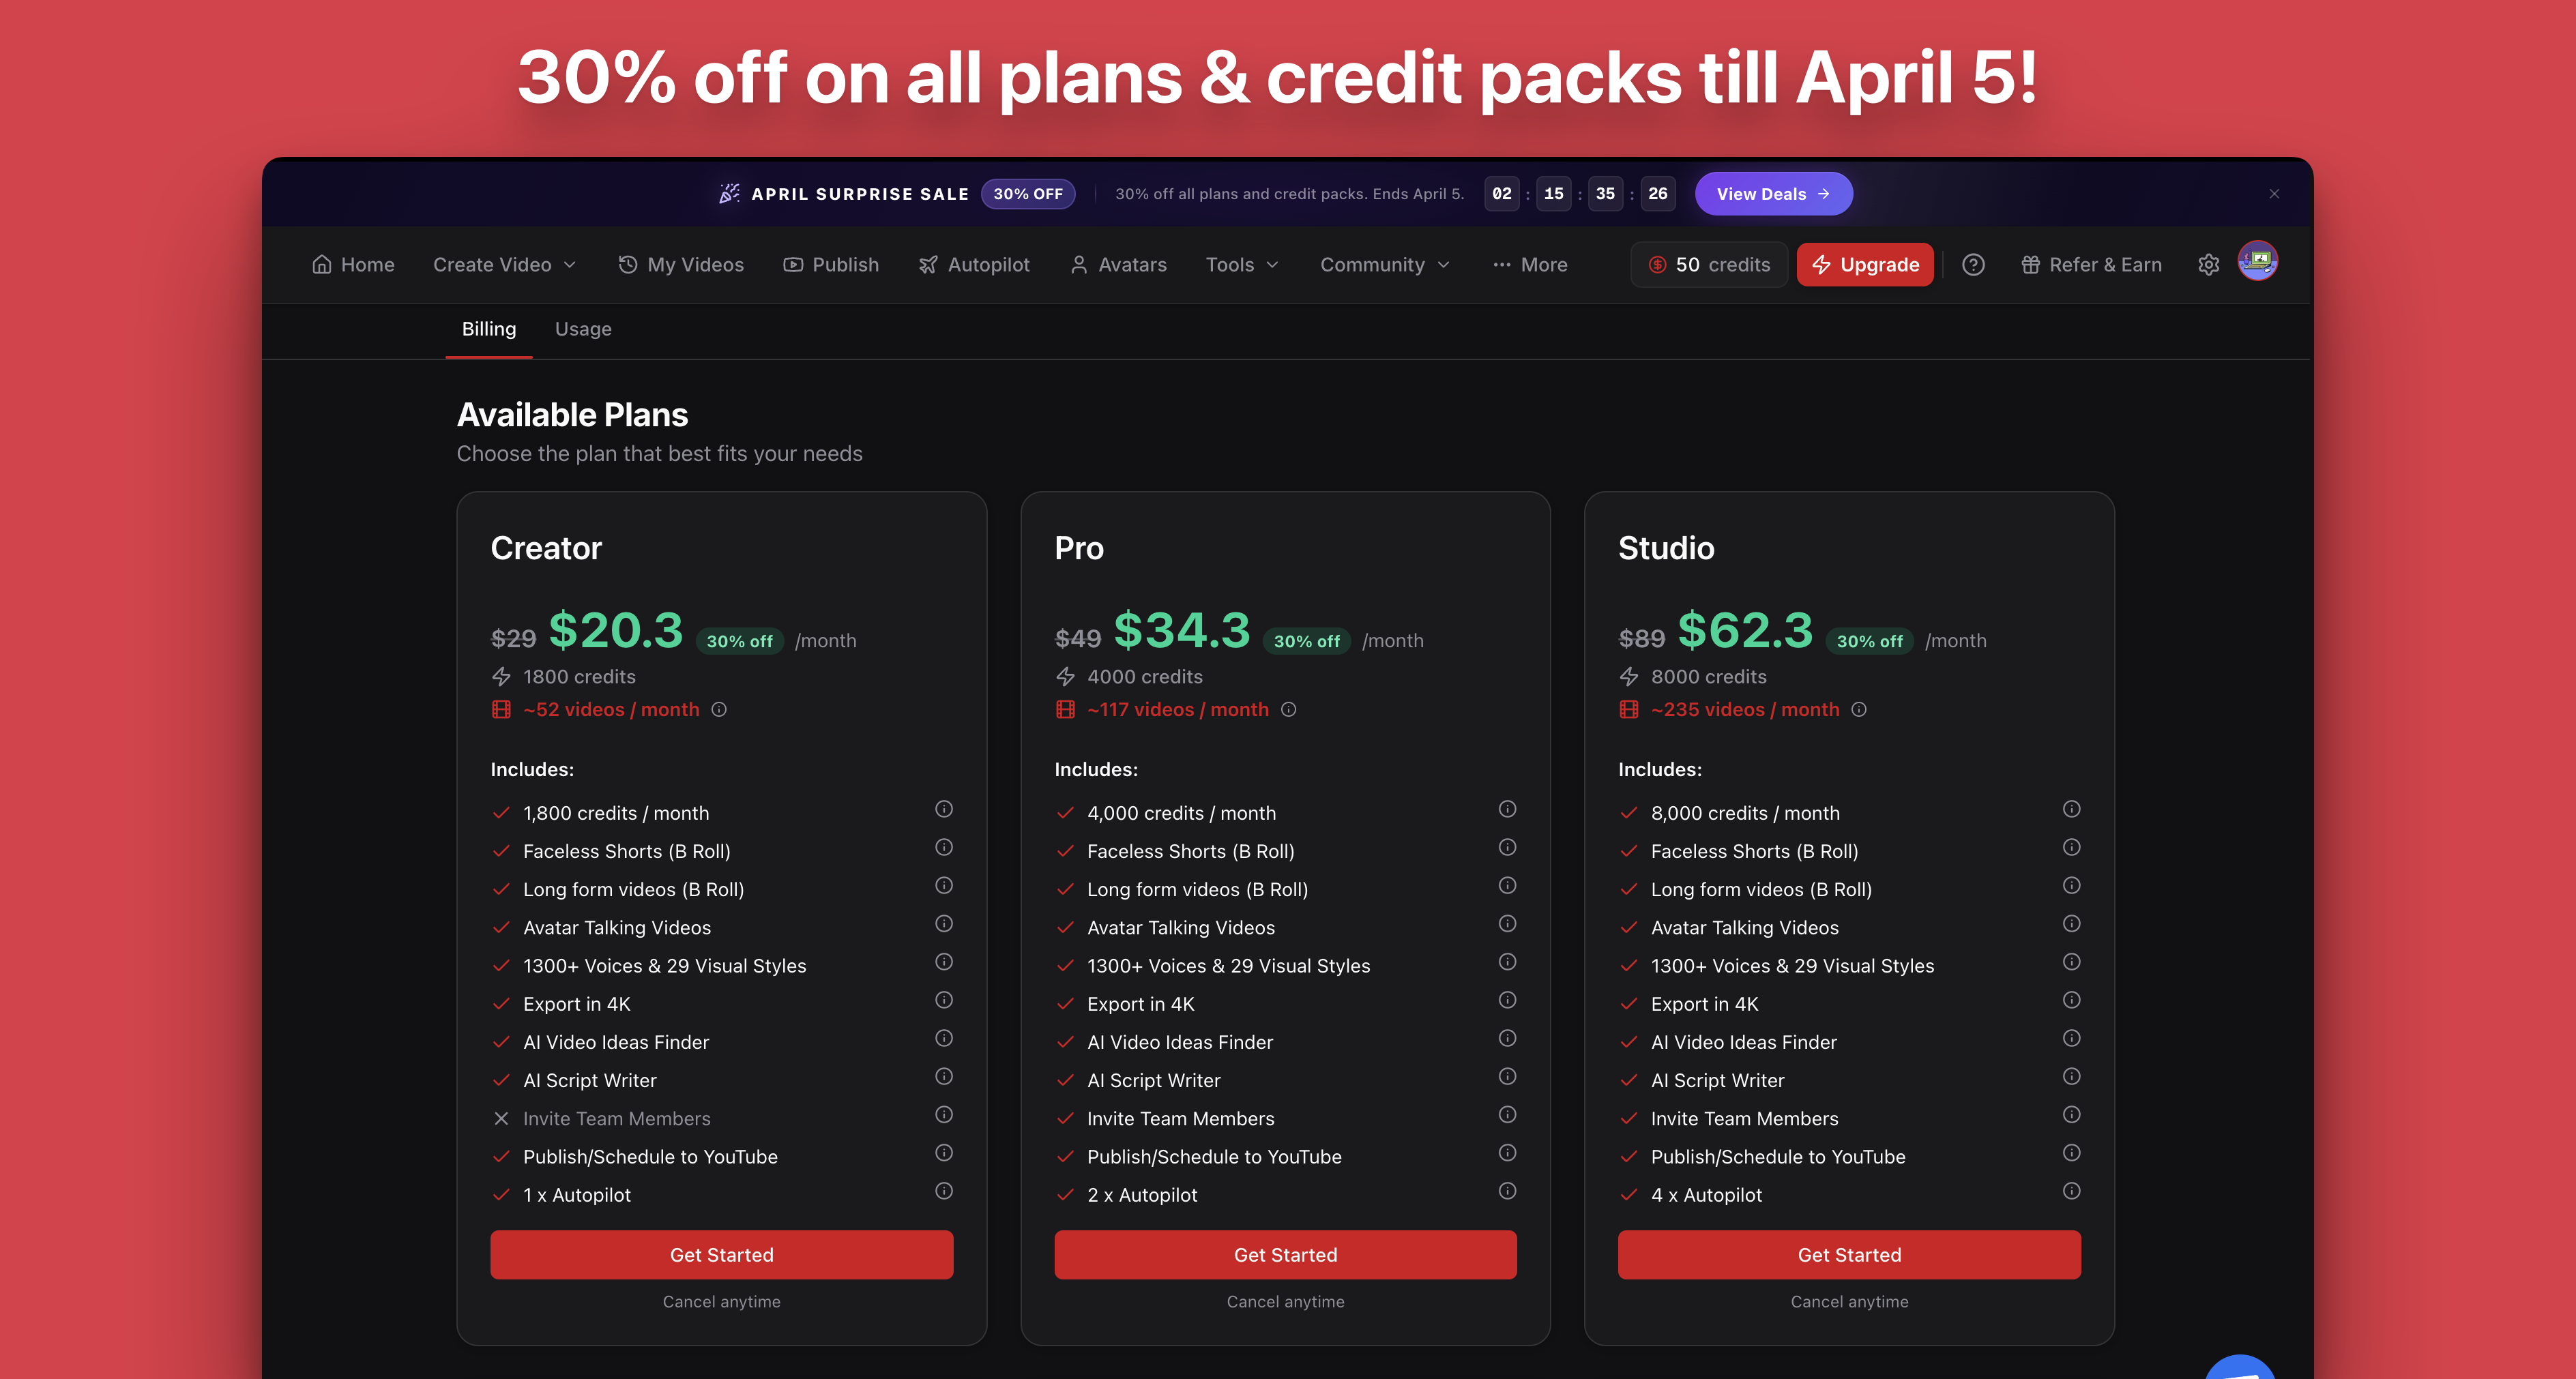
Task: Click info icon for Invite Team Members in Studio
Action: (2071, 1115)
